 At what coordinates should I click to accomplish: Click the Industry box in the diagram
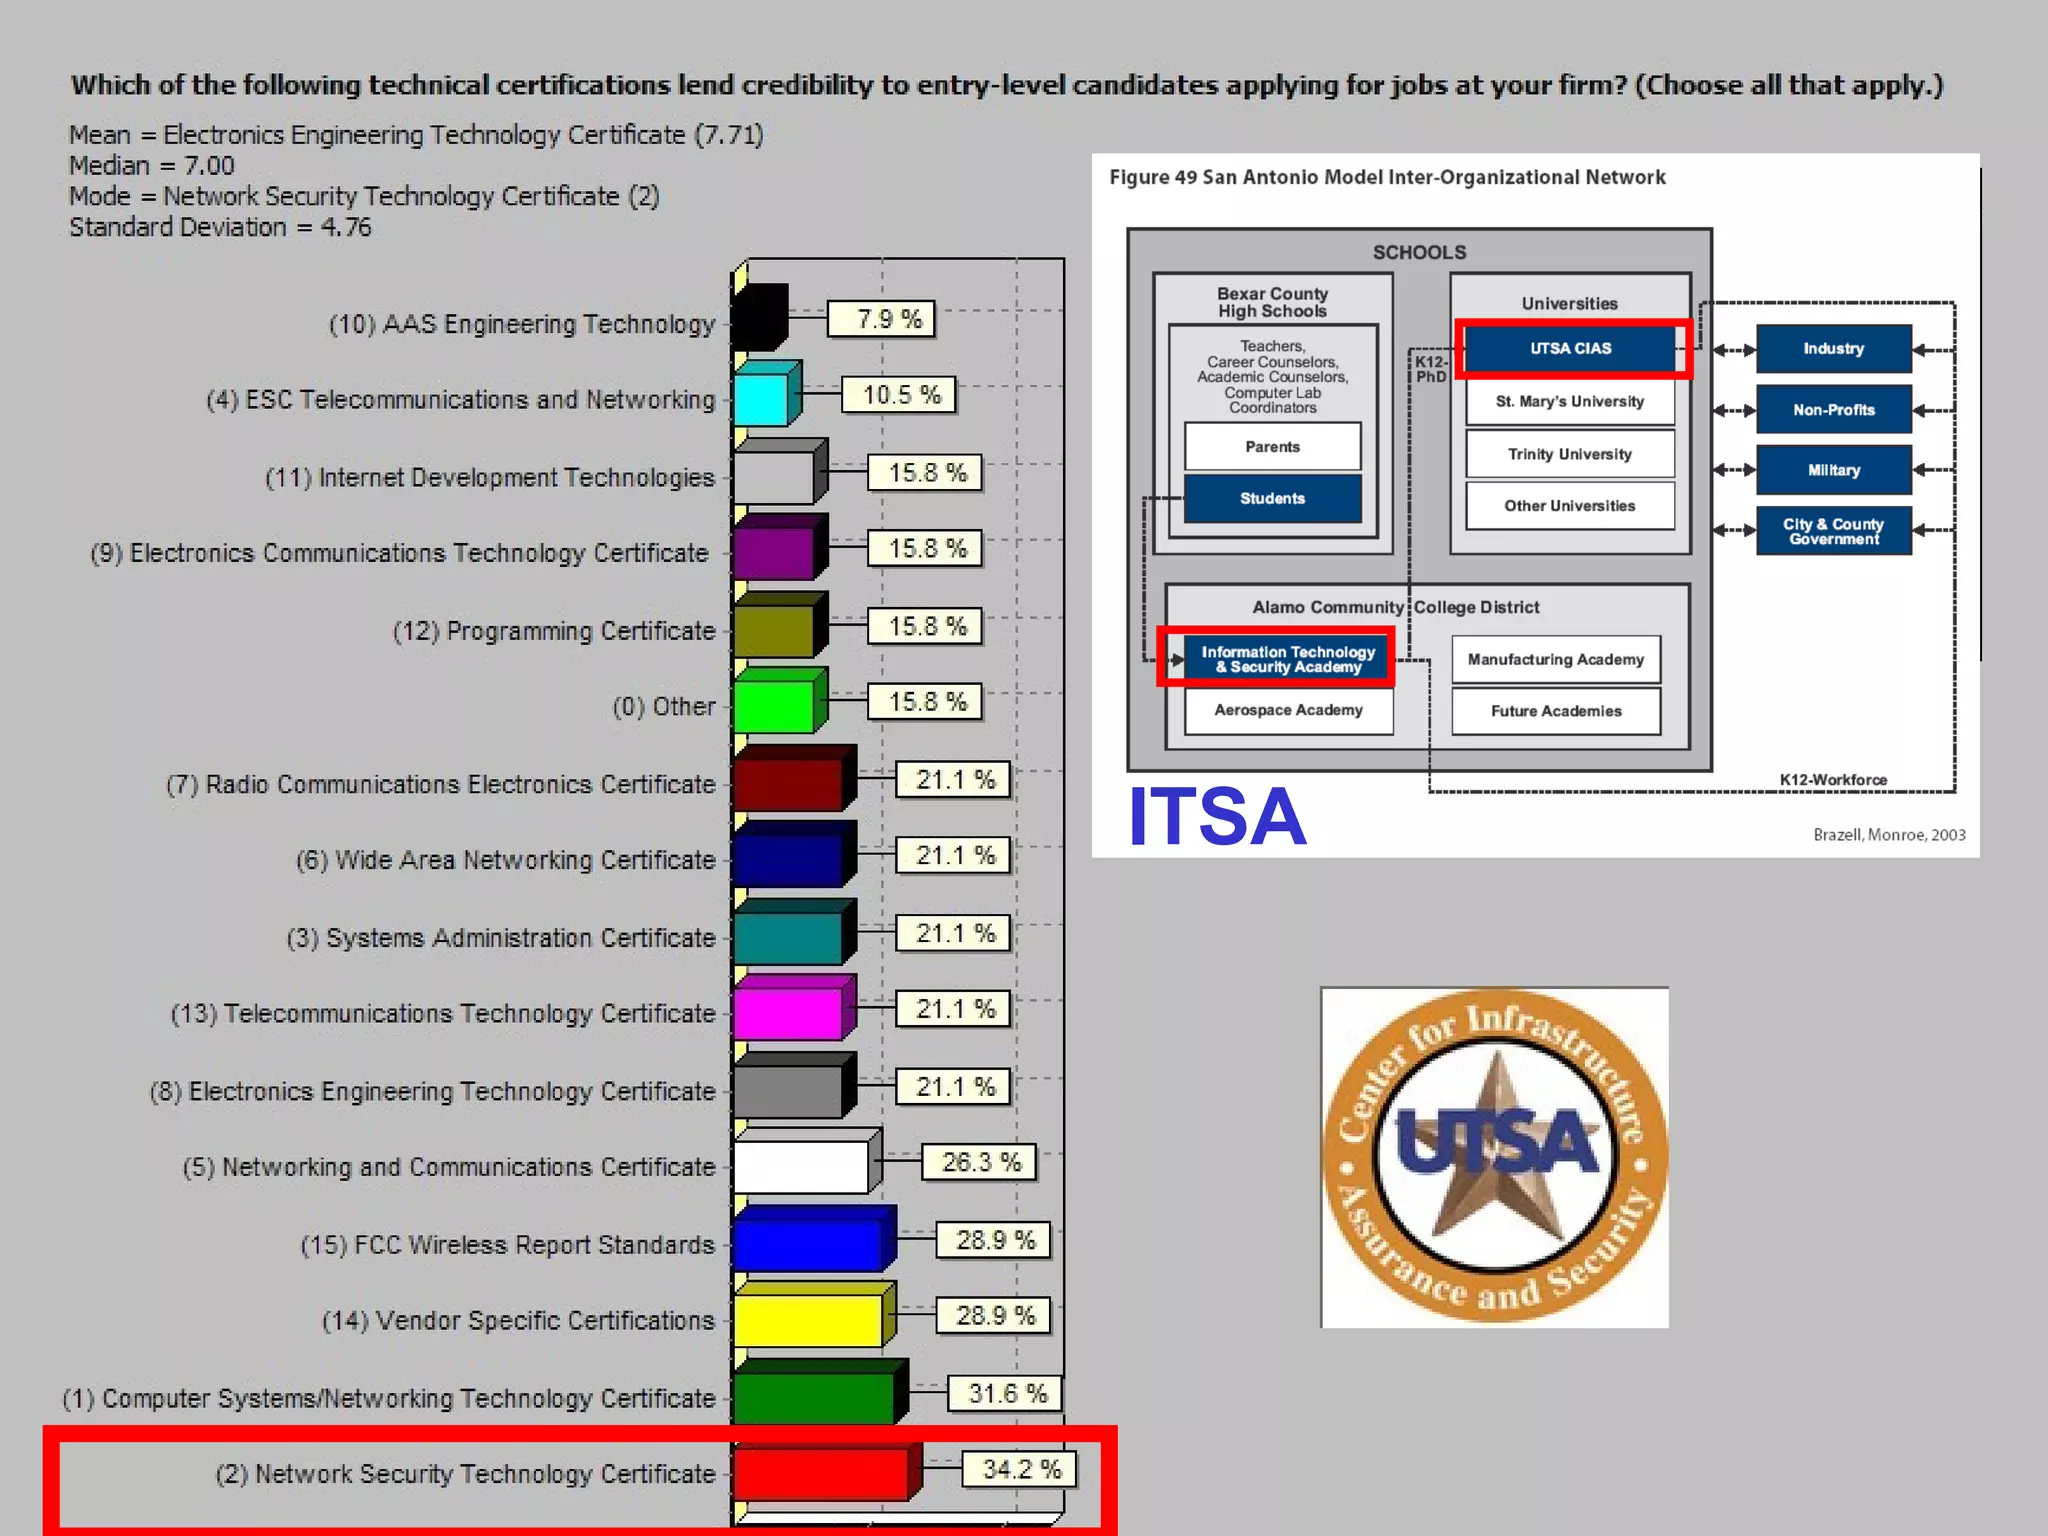(1833, 348)
